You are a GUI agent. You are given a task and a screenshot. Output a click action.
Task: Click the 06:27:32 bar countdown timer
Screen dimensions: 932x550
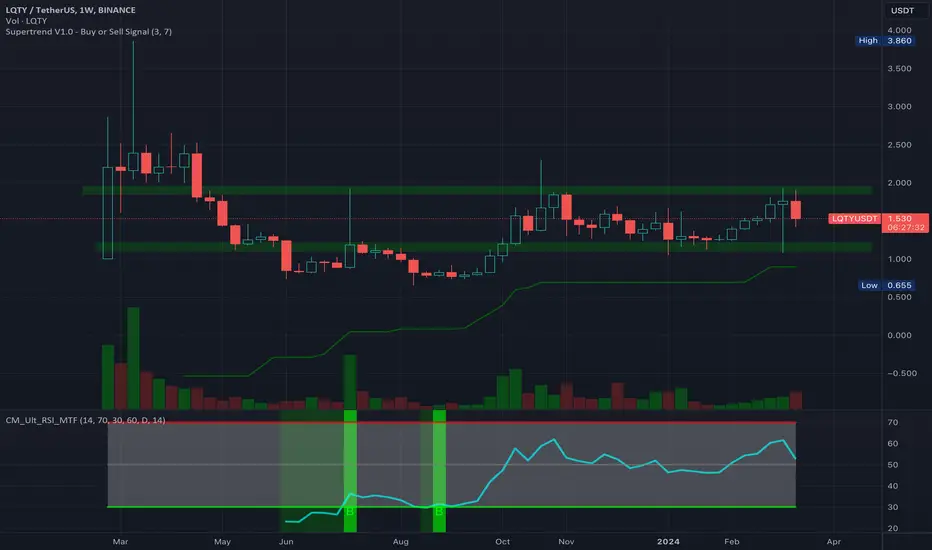[x=905, y=228]
